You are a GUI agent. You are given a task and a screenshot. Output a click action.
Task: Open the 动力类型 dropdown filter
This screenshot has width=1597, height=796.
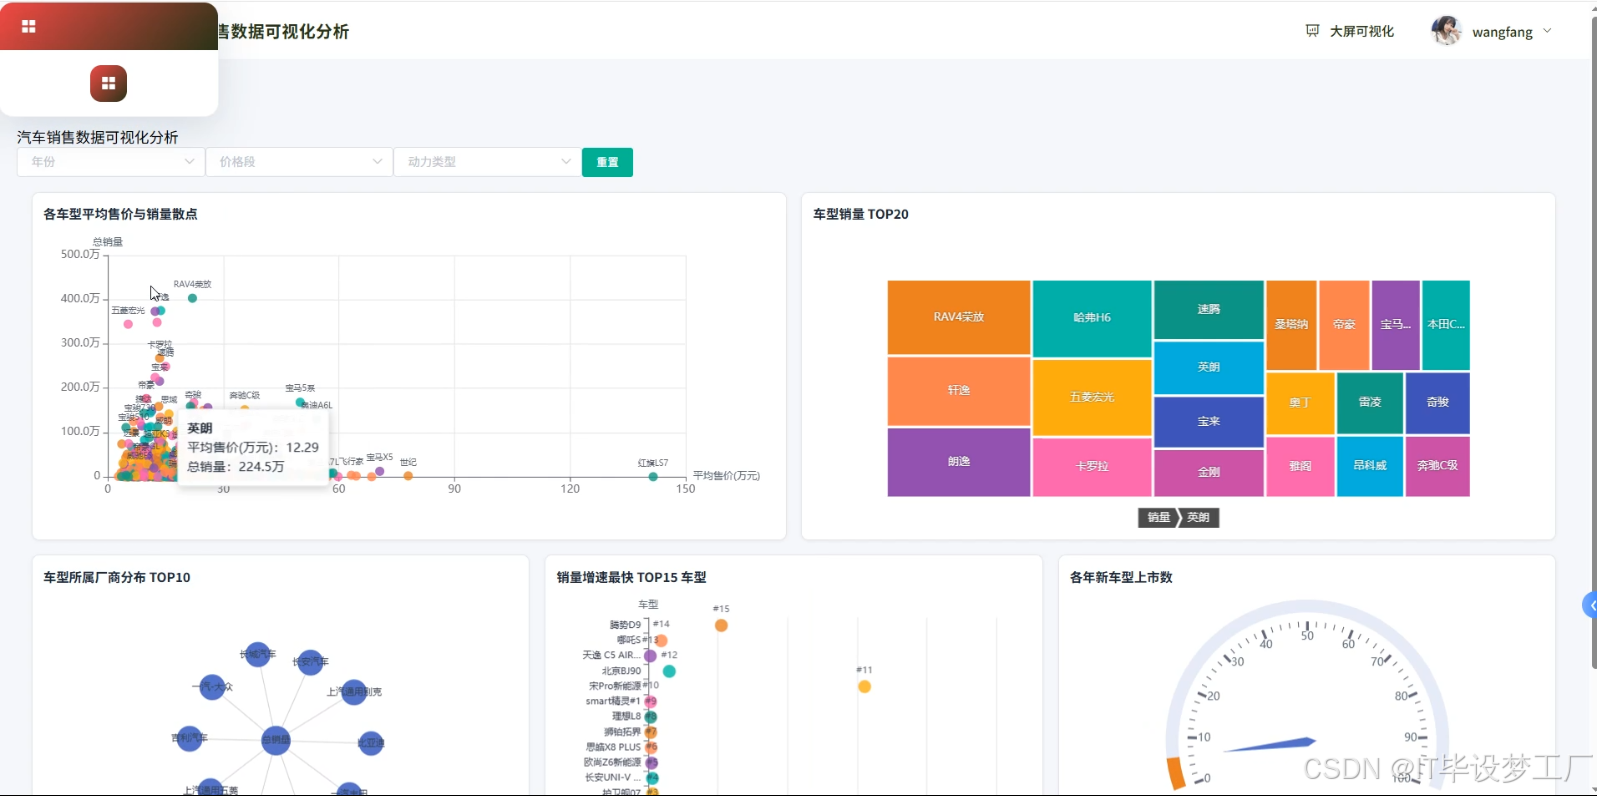click(487, 162)
